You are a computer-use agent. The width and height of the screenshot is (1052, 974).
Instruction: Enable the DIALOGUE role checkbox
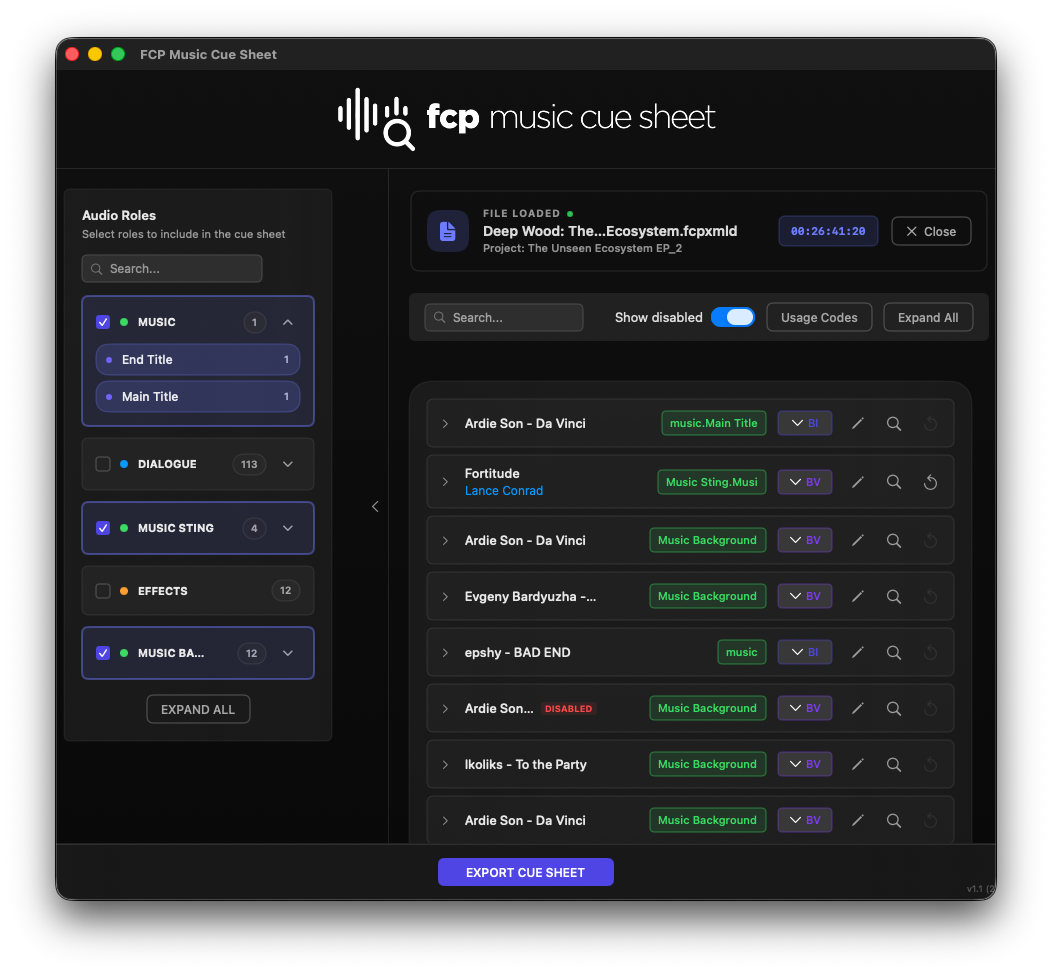pos(103,464)
